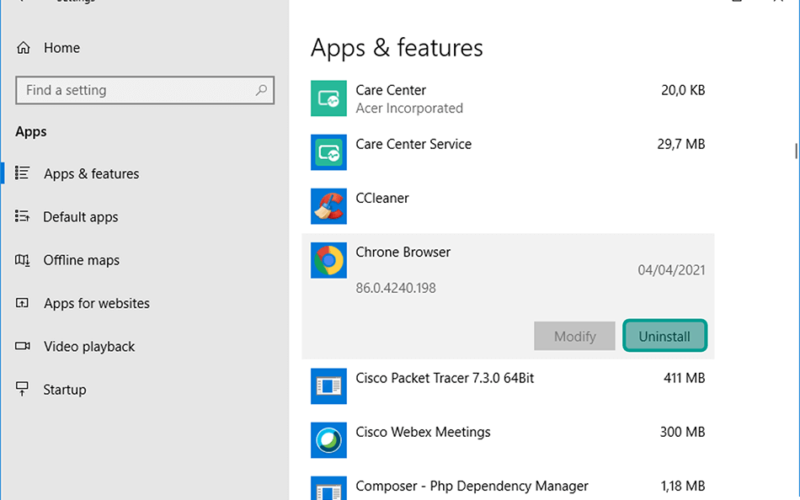Click the Care Center app icon

[x=329, y=98]
